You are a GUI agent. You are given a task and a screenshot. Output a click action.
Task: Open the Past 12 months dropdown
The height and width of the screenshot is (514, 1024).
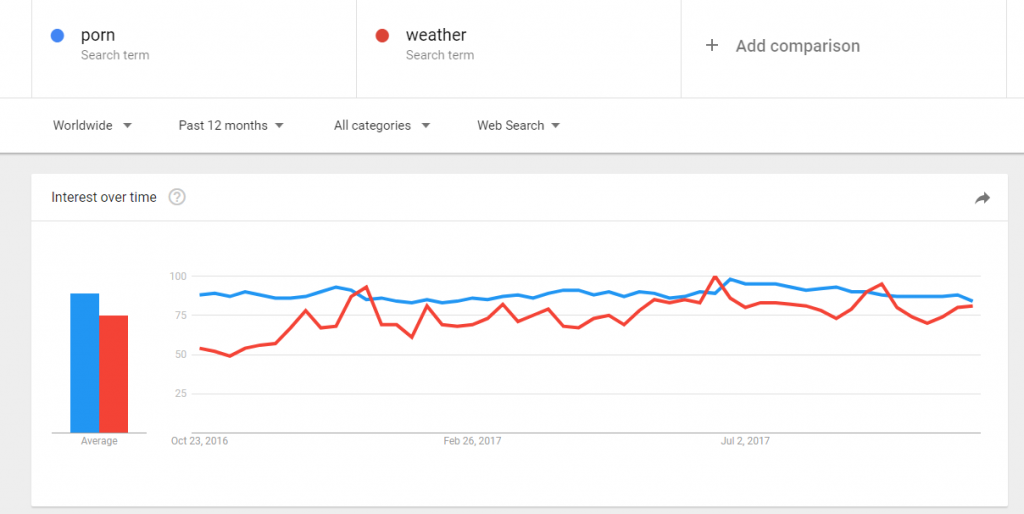pos(231,125)
